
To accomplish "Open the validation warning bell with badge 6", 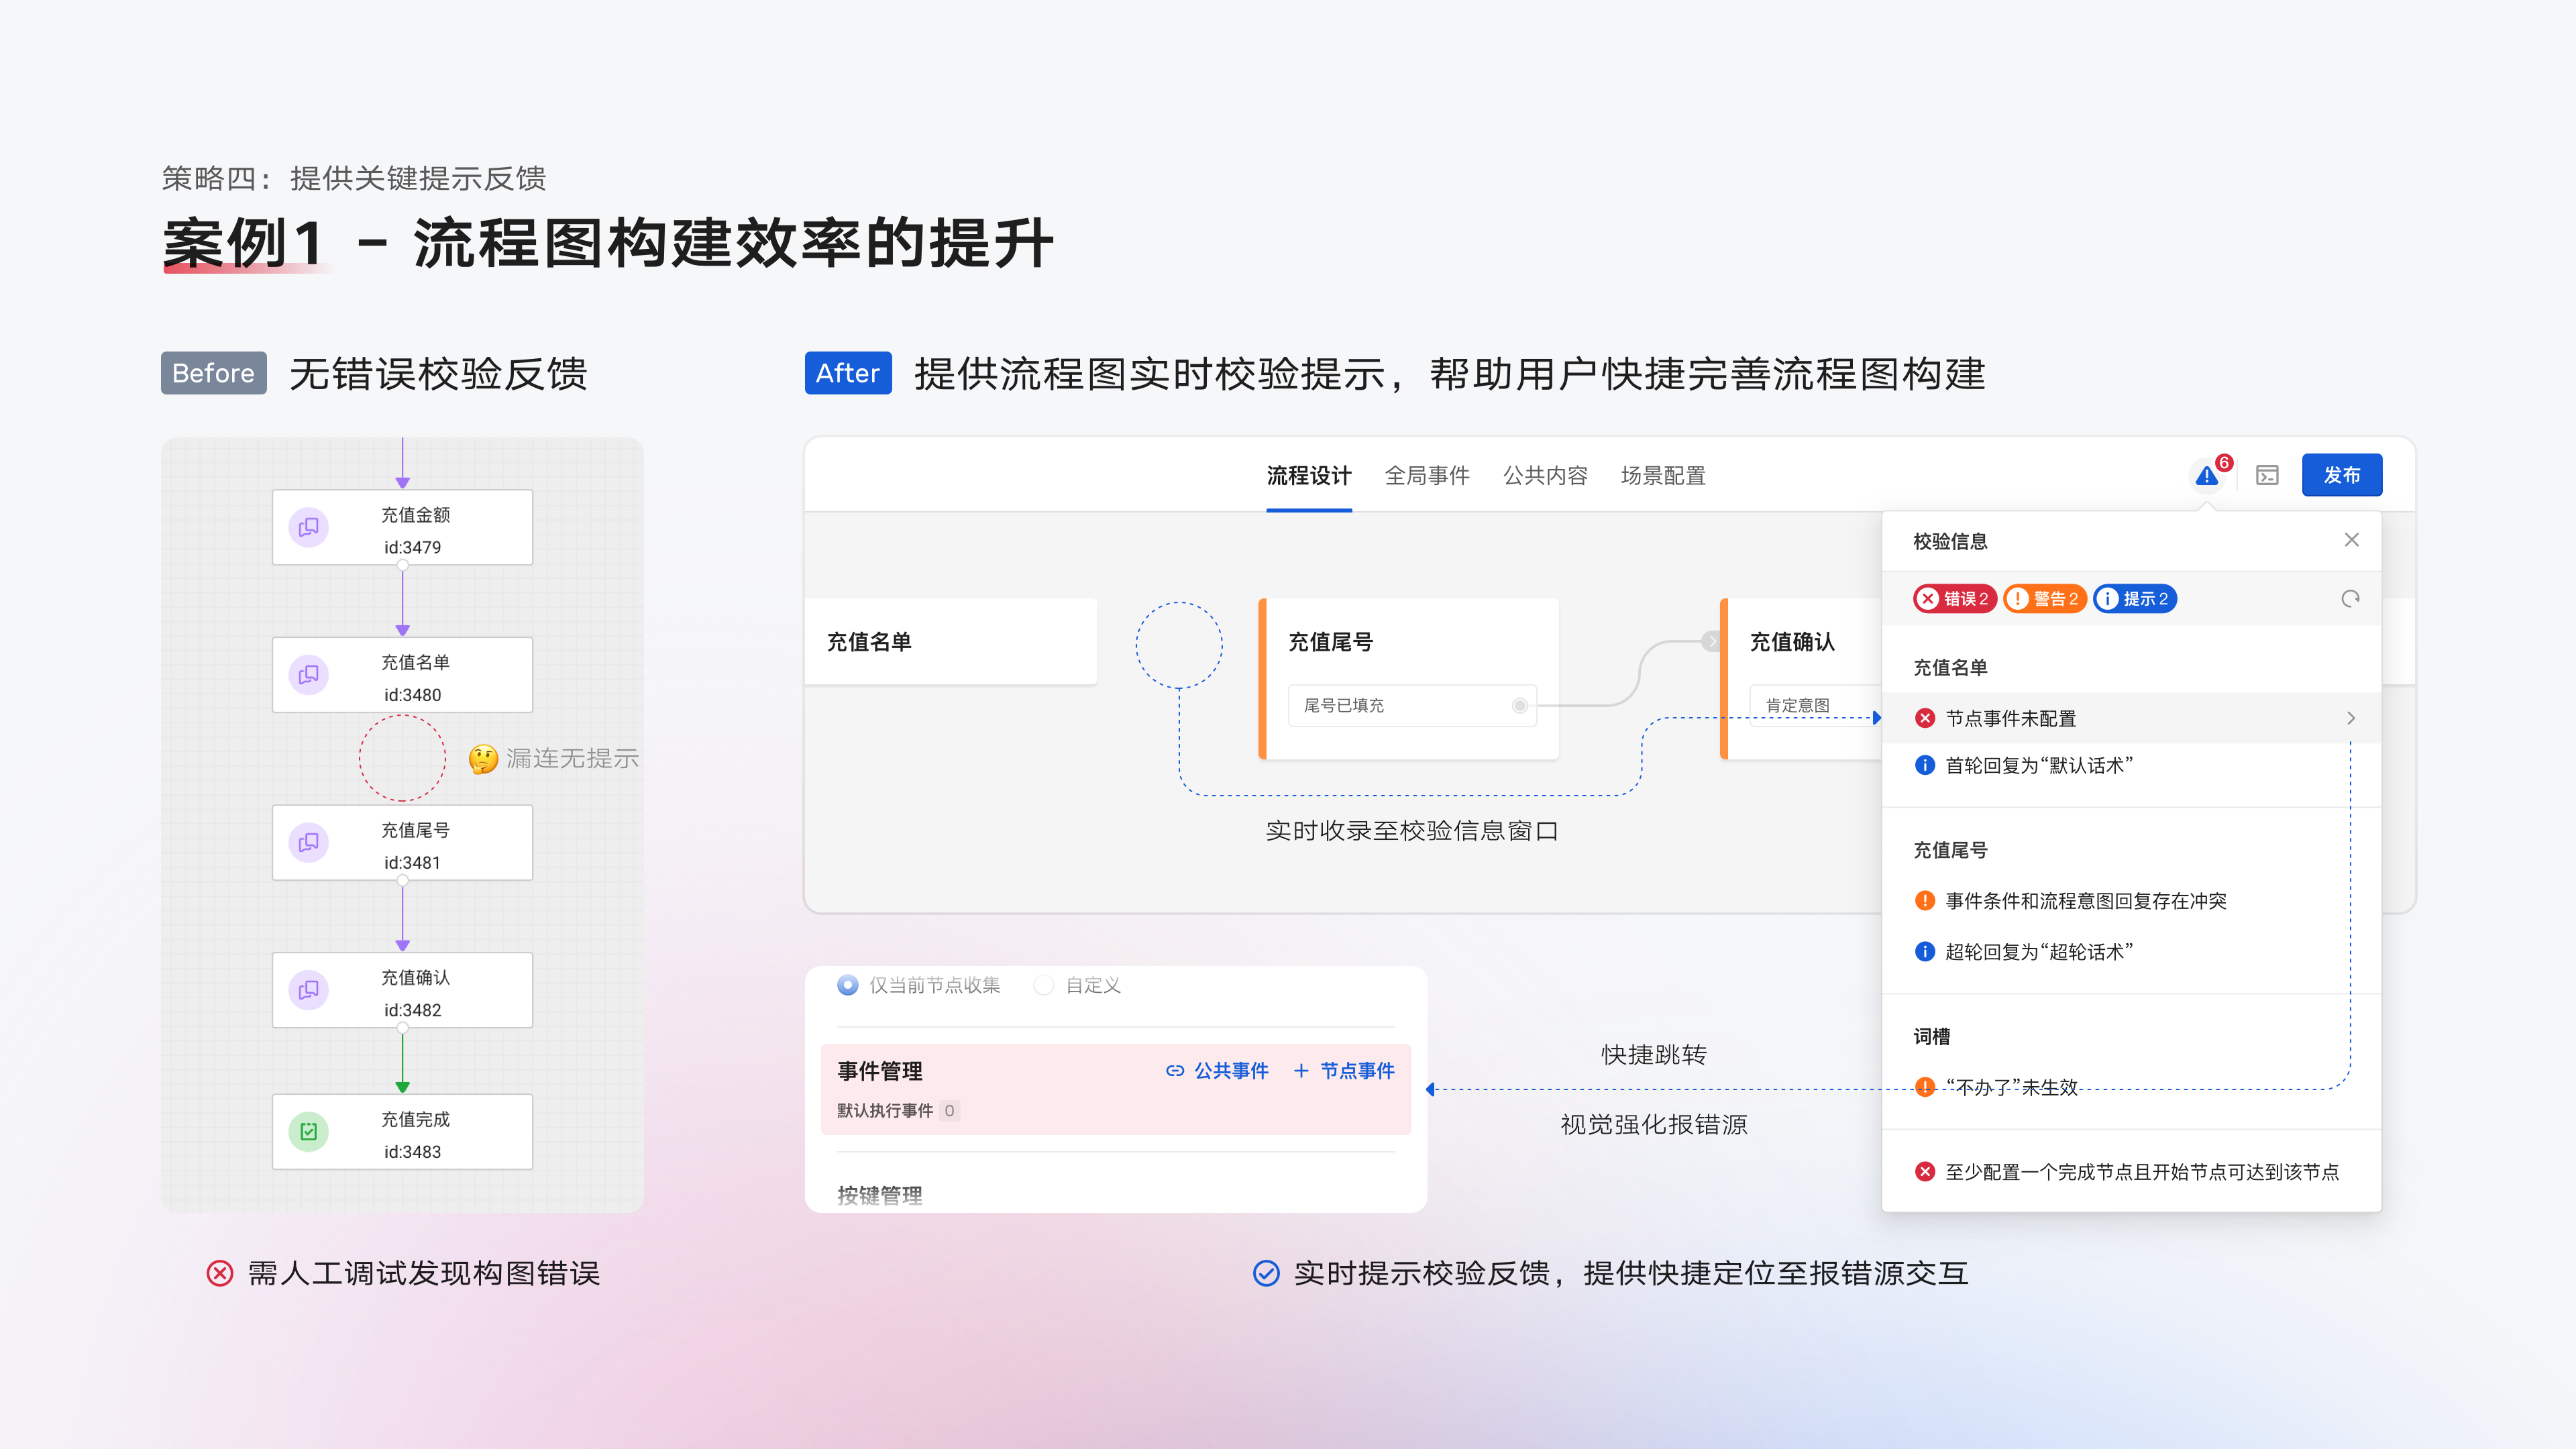I will [2207, 476].
